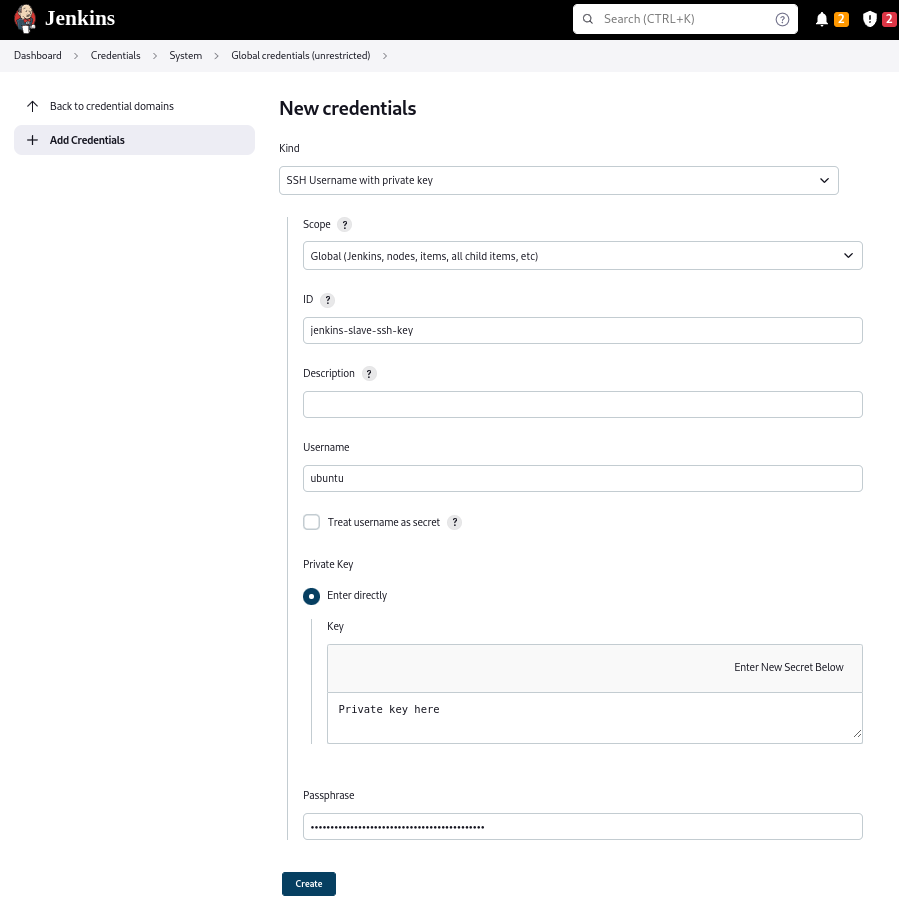
Task: Open the security warnings shield icon
Action: (869, 19)
